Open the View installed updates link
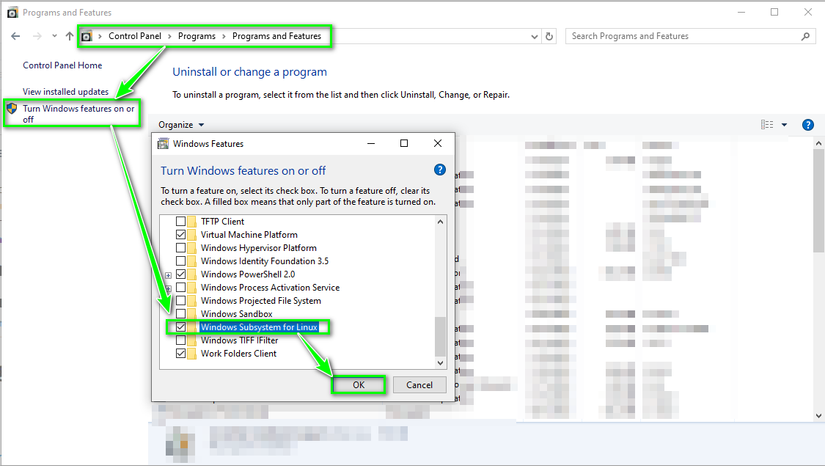The width and height of the screenshot is (825, 466). click(65, 92)
